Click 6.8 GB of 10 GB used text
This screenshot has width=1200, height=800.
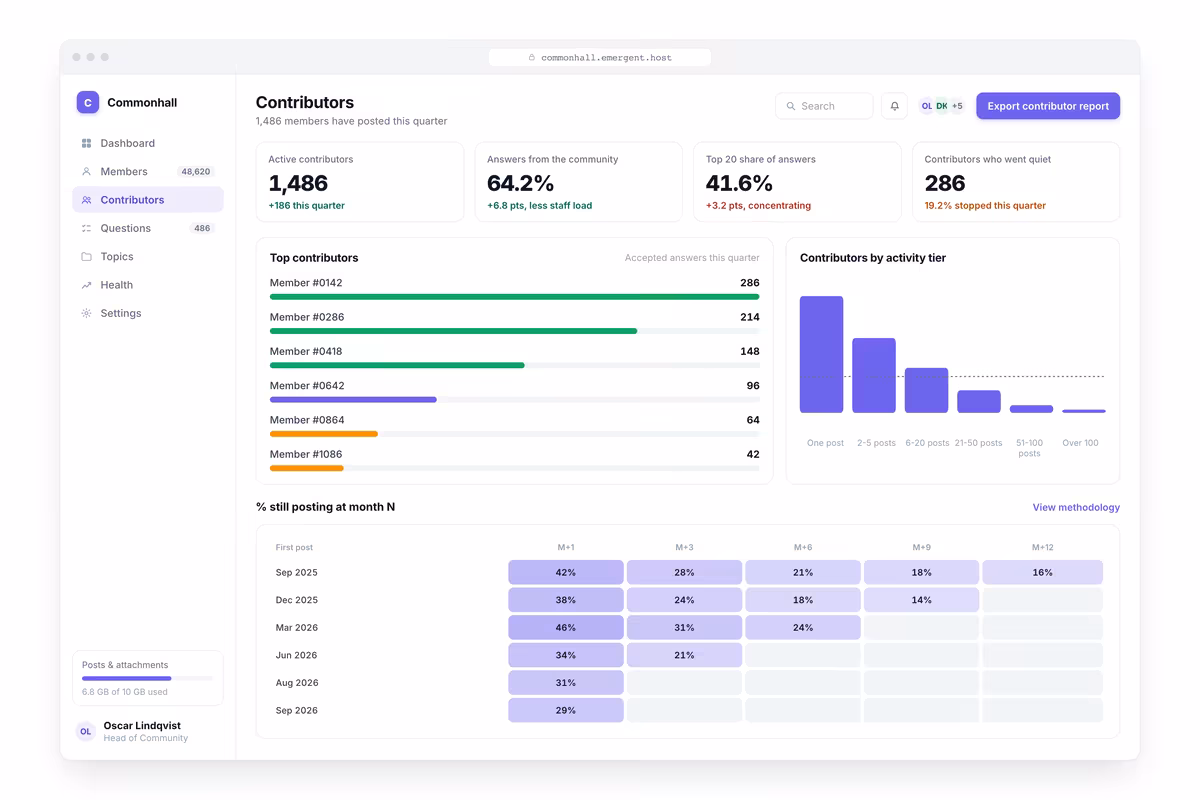pos(125,692)
